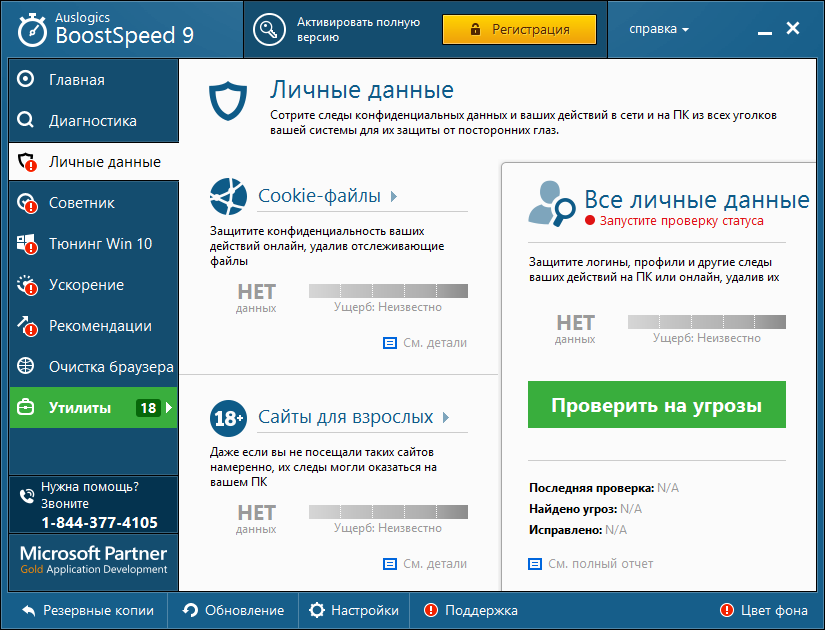Click the details list icon under Сайты для взрослых
The image size is (825, 630).
point(389,564)
